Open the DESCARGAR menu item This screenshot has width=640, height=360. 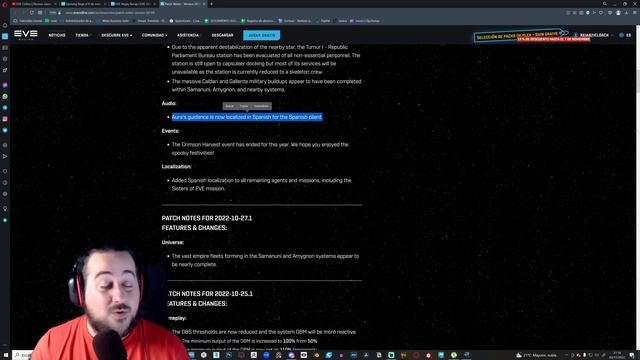tap(222, 35)
